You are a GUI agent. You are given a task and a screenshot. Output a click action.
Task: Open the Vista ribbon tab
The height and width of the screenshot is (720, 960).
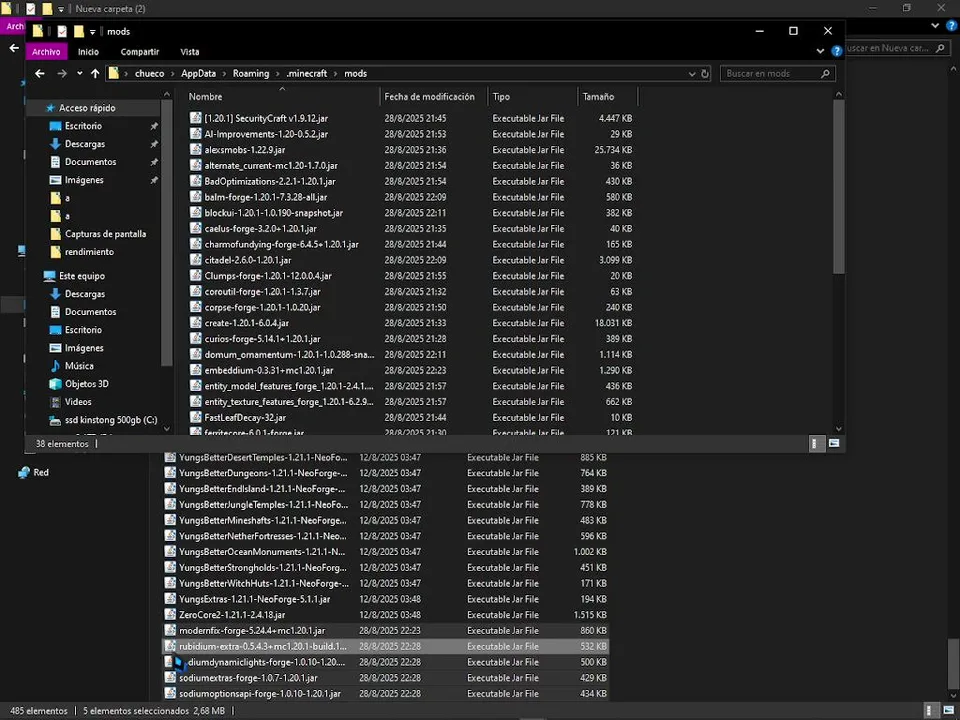tap(190, 52)
